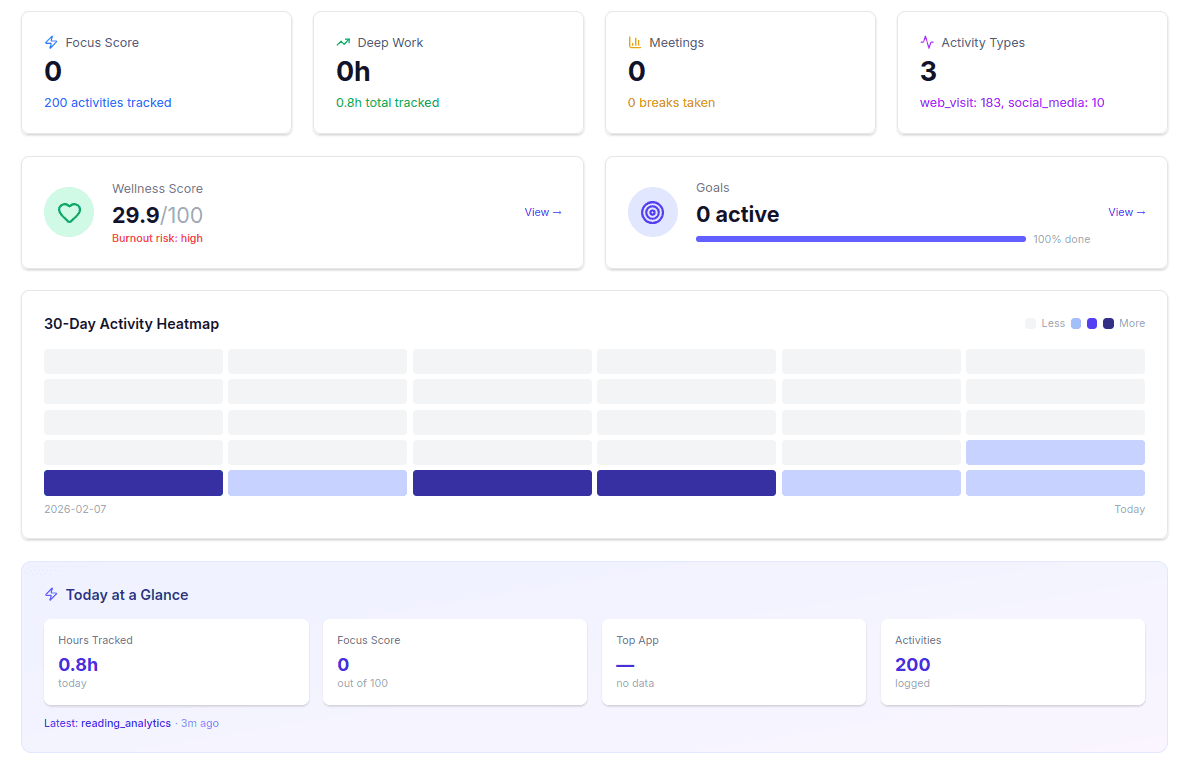Click the Meetings bar chart icon
This screenshot has height=763, width=1182.
click(x=635, y=42)
